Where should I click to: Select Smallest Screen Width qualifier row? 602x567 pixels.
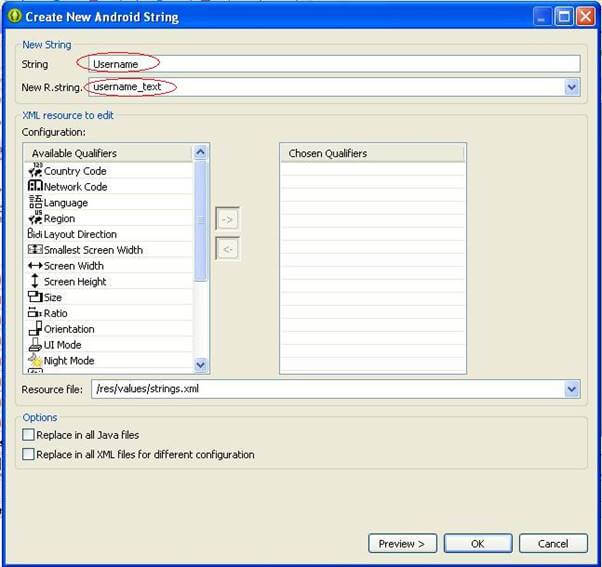pos(108,250)
